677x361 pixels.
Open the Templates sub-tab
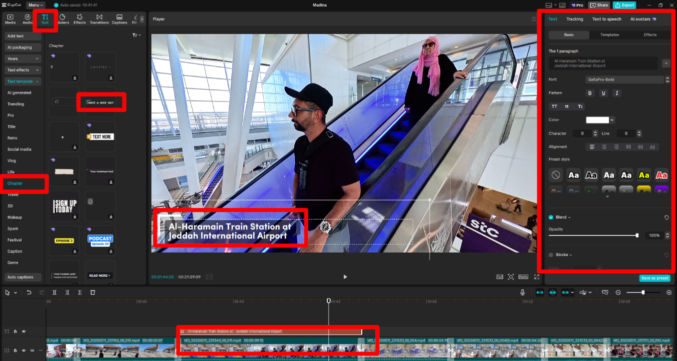(x=610, y=35)
